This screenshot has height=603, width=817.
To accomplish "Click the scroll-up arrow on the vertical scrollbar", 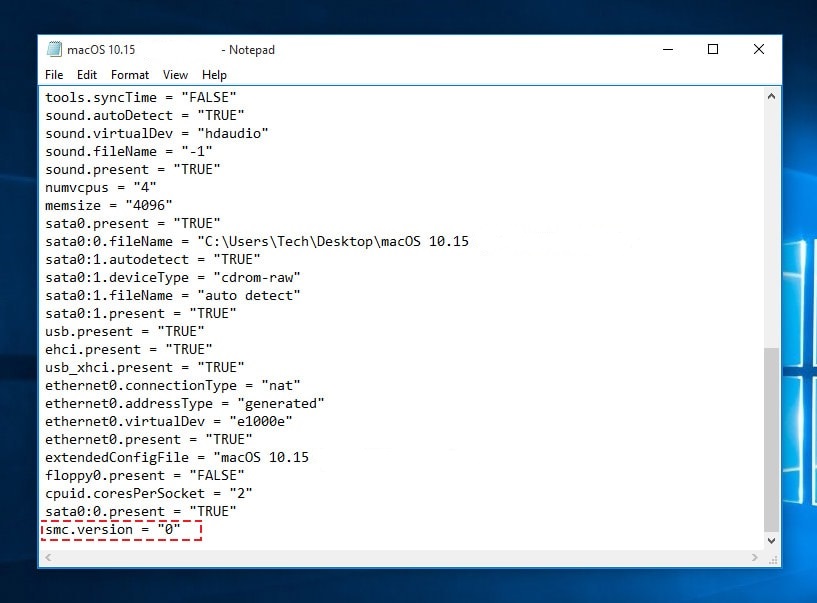I will (x=770, y=96).
